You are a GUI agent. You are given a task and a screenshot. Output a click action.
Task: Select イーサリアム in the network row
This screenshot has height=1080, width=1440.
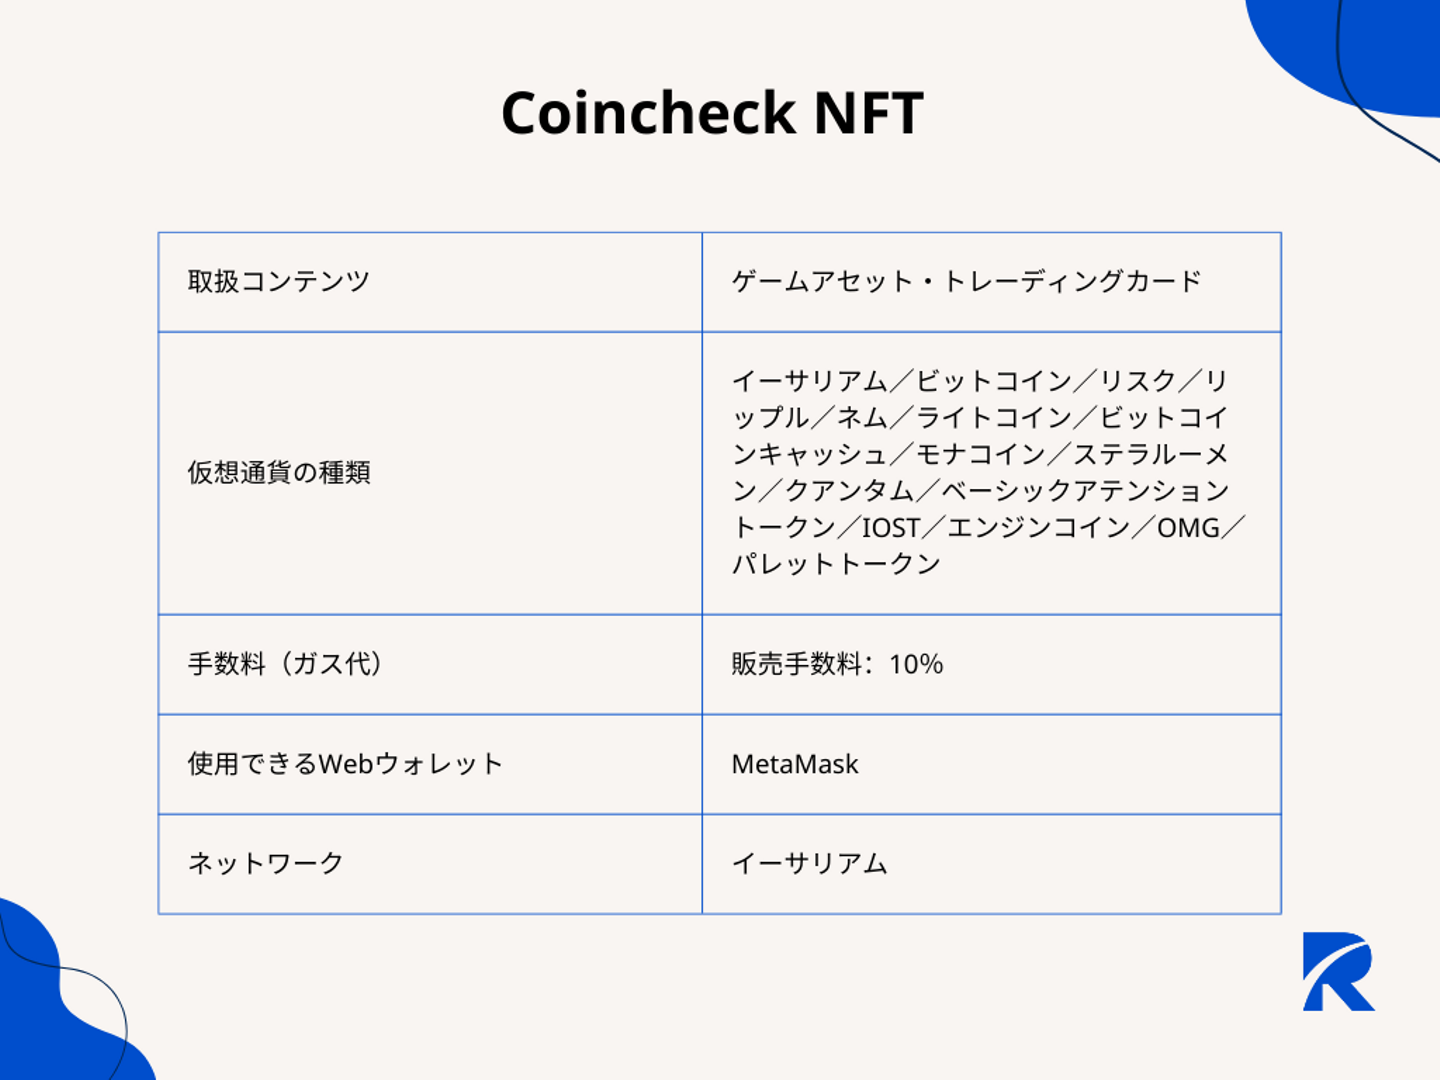tap(809, 863)
